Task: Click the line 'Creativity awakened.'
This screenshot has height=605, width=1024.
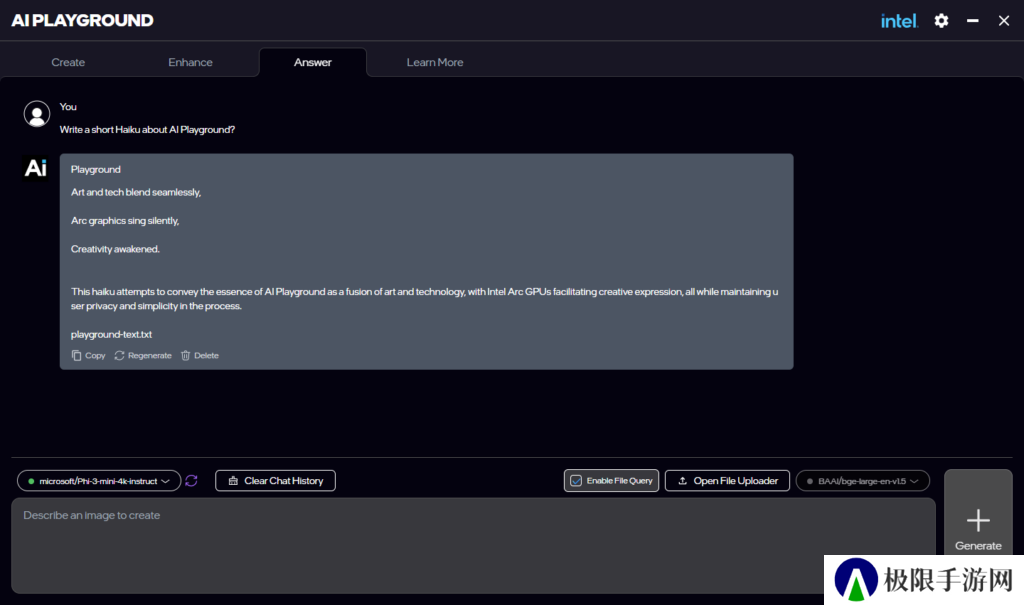Action: tap(115, 249)
